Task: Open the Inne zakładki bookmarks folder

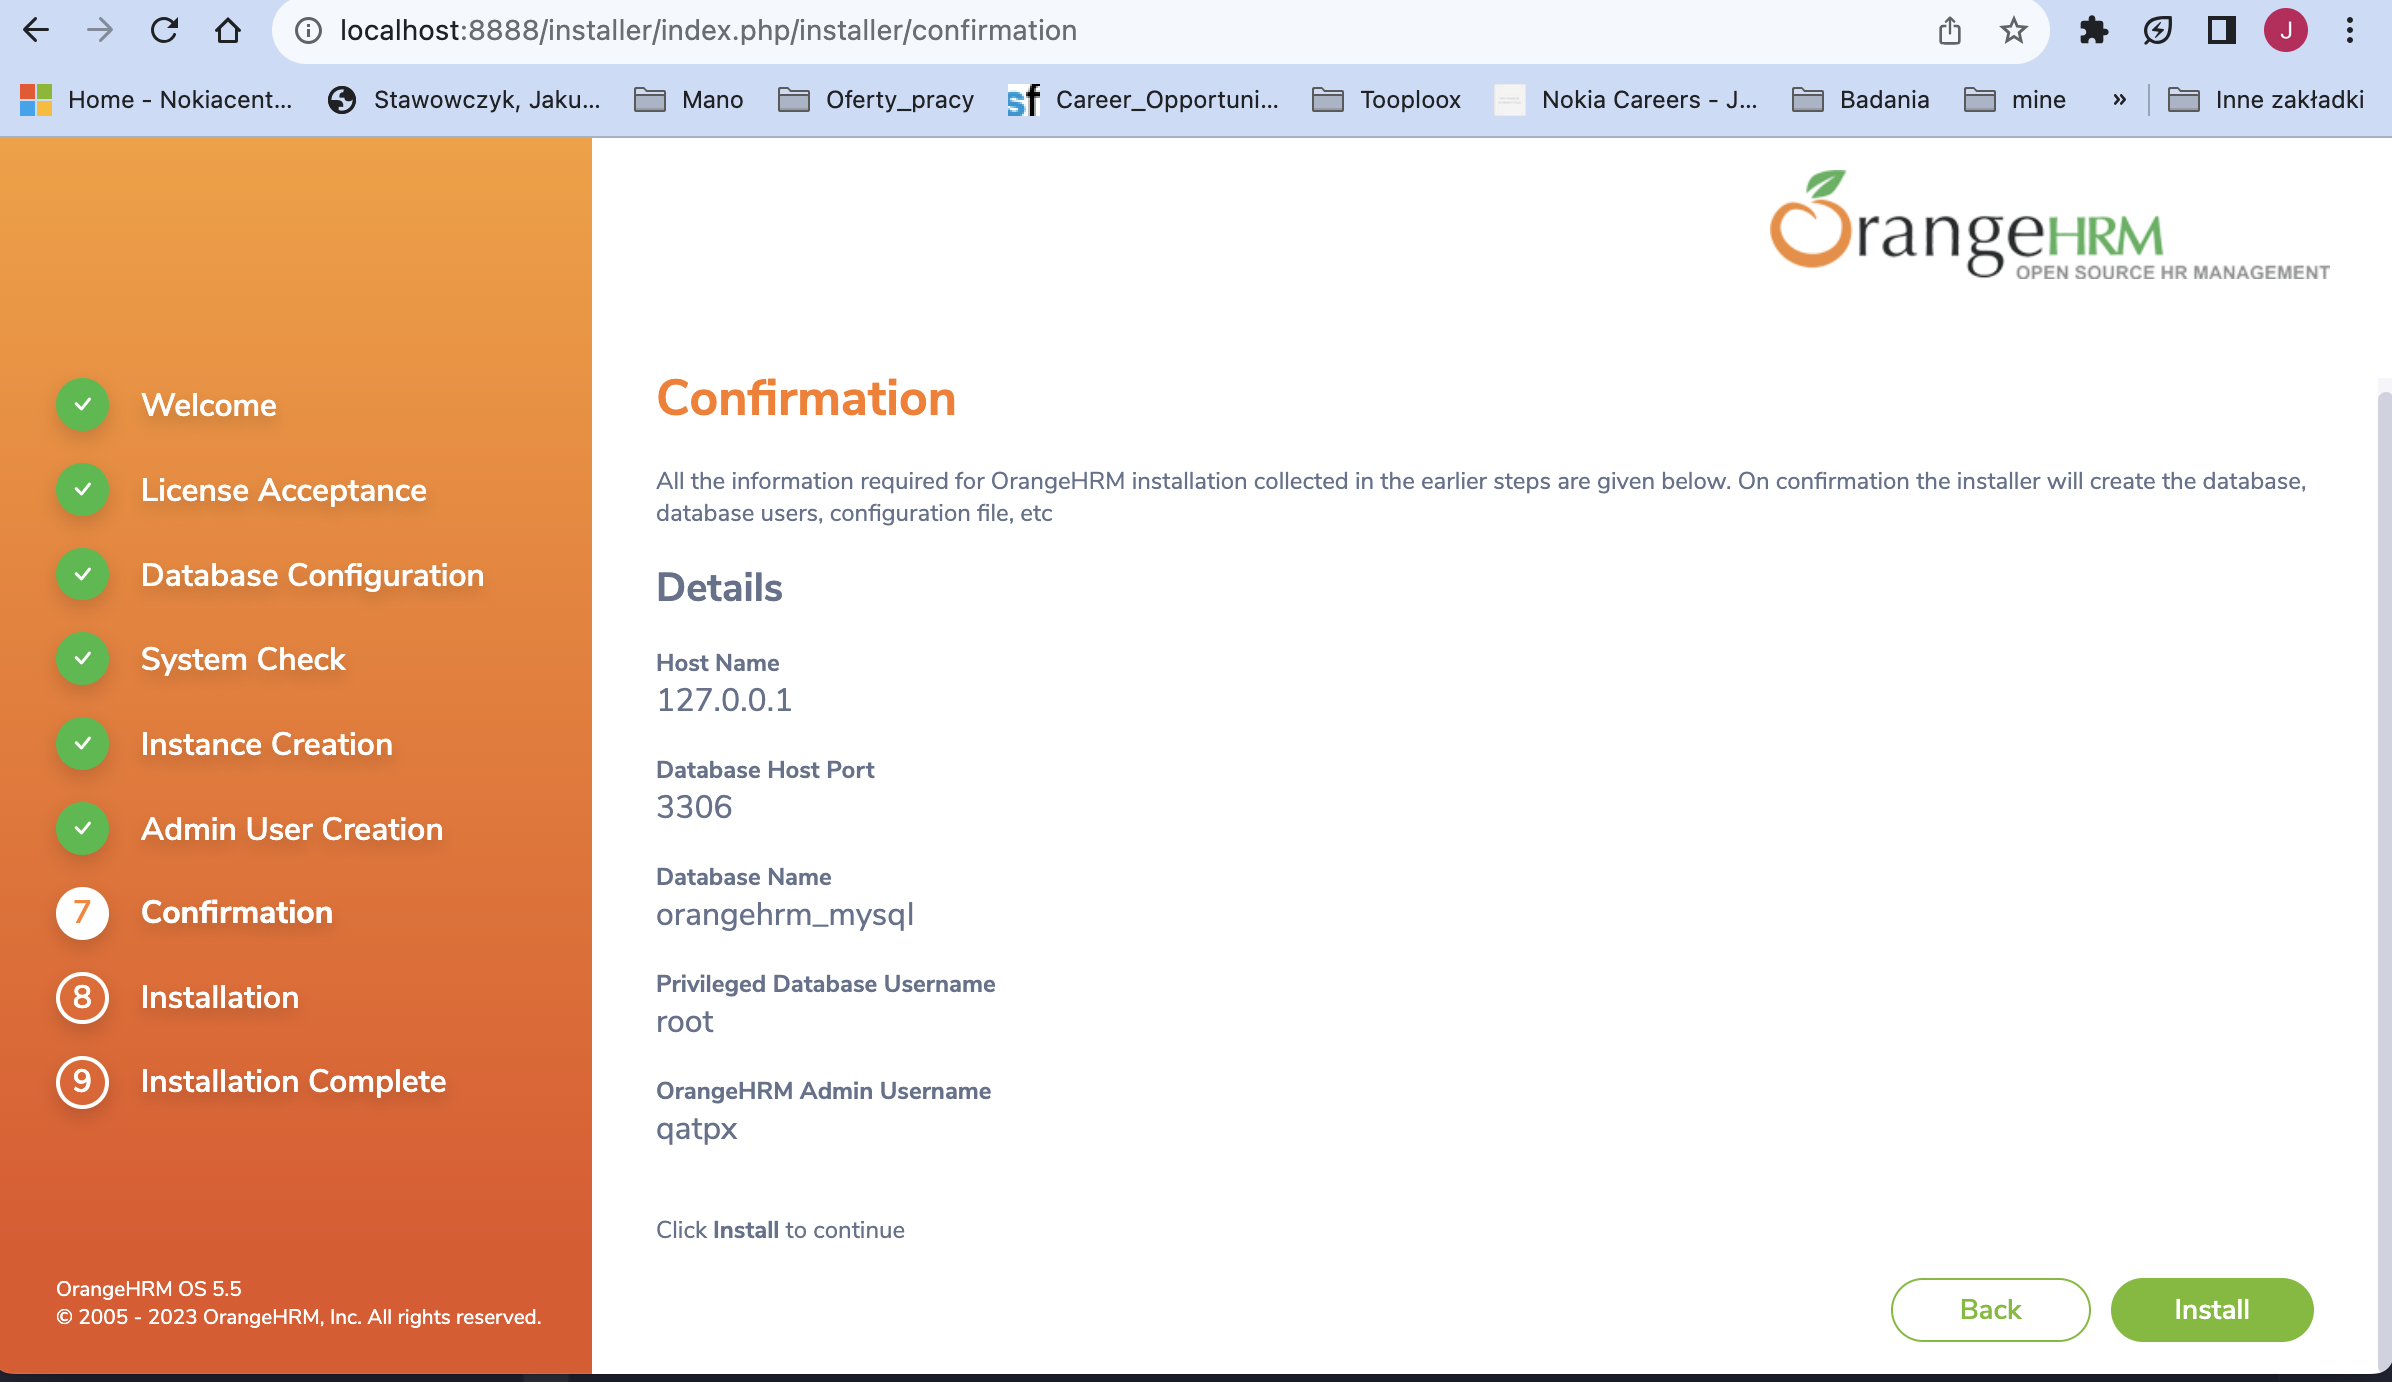Action: (x=2266, y=99)
